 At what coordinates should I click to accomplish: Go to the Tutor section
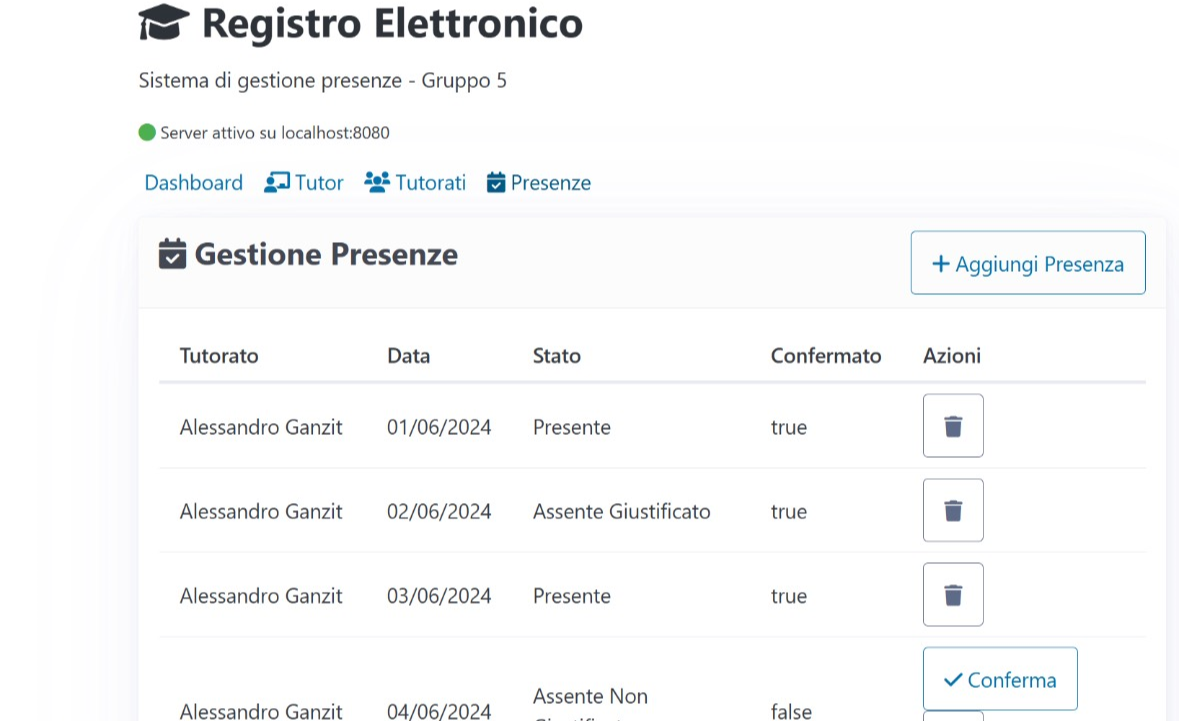pos(304,183)
